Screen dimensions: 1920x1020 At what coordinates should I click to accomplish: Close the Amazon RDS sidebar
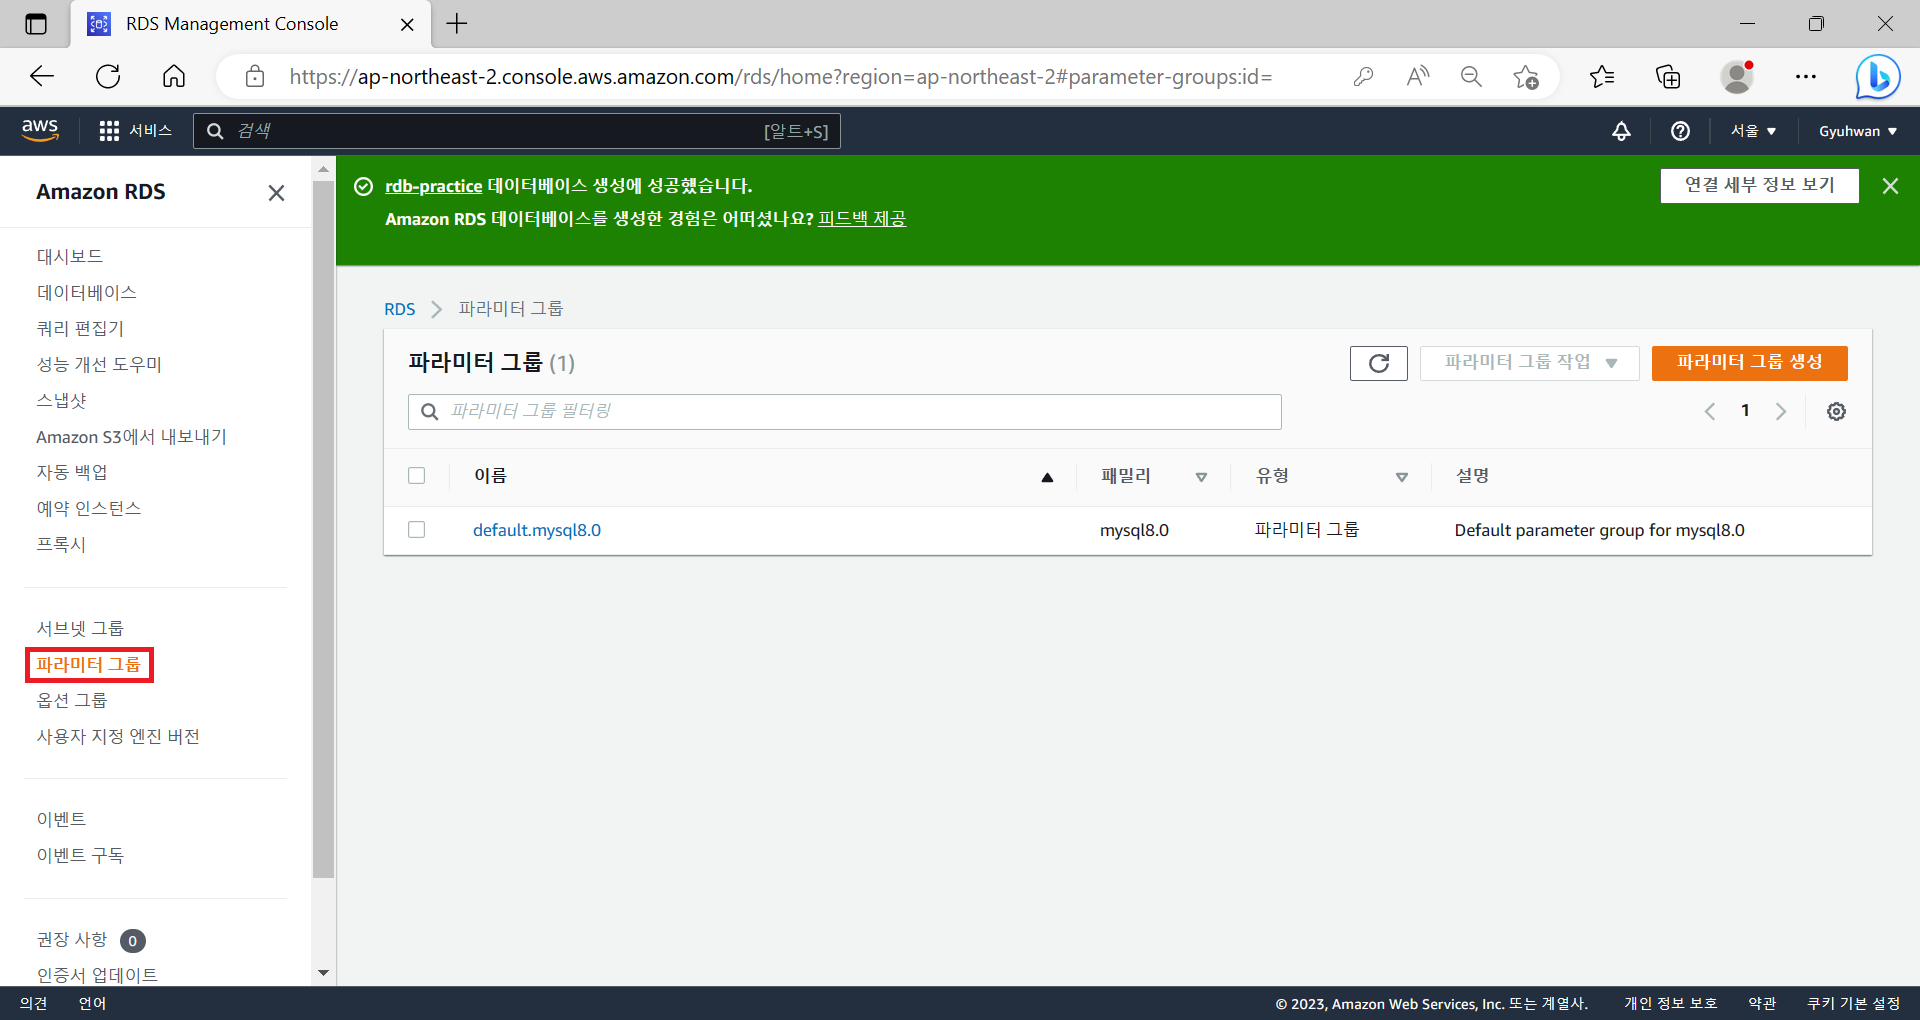click(276, 193)
